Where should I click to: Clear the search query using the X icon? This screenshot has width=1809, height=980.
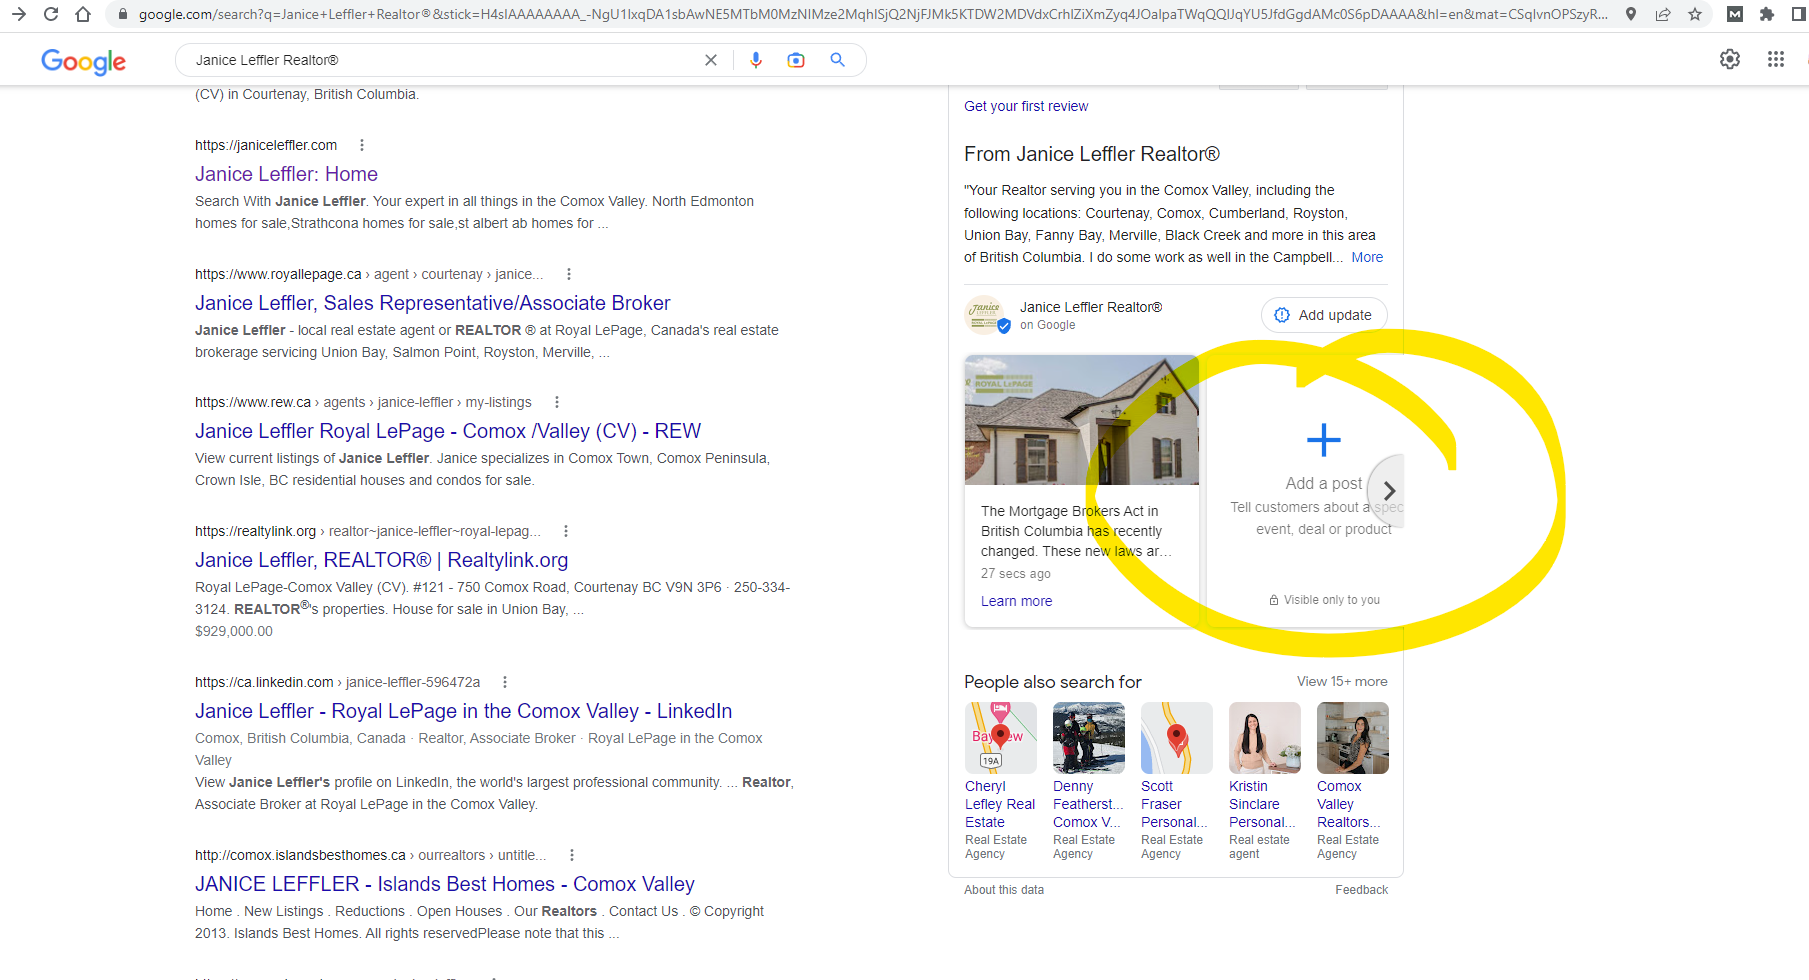(x=711, y=60)
